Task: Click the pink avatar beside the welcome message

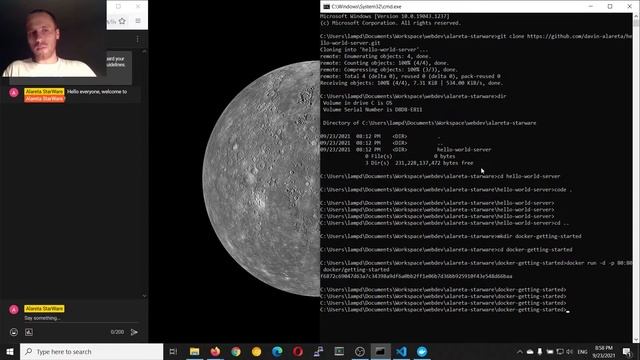Action: click(14, 93)
